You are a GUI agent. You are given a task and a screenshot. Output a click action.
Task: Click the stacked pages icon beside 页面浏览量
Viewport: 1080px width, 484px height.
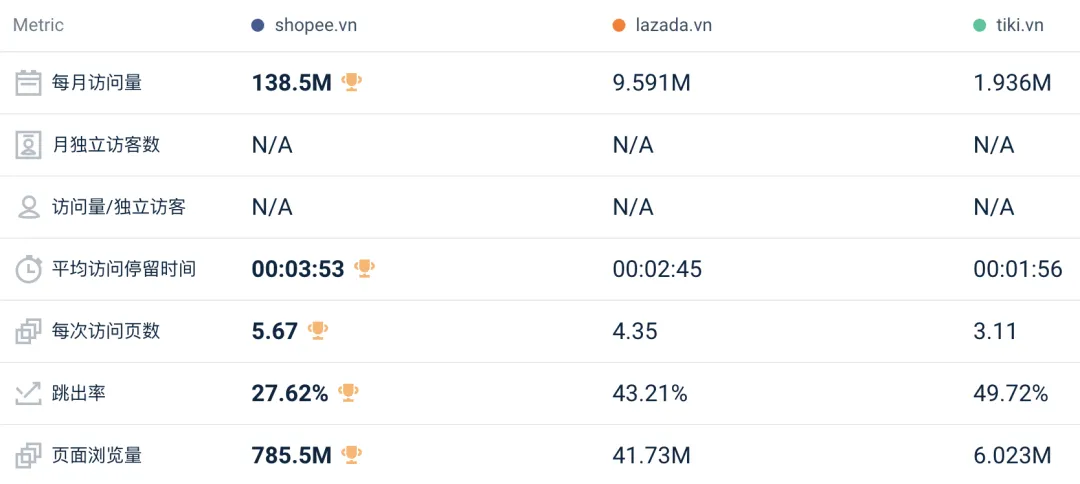click(x=28, y=455)
